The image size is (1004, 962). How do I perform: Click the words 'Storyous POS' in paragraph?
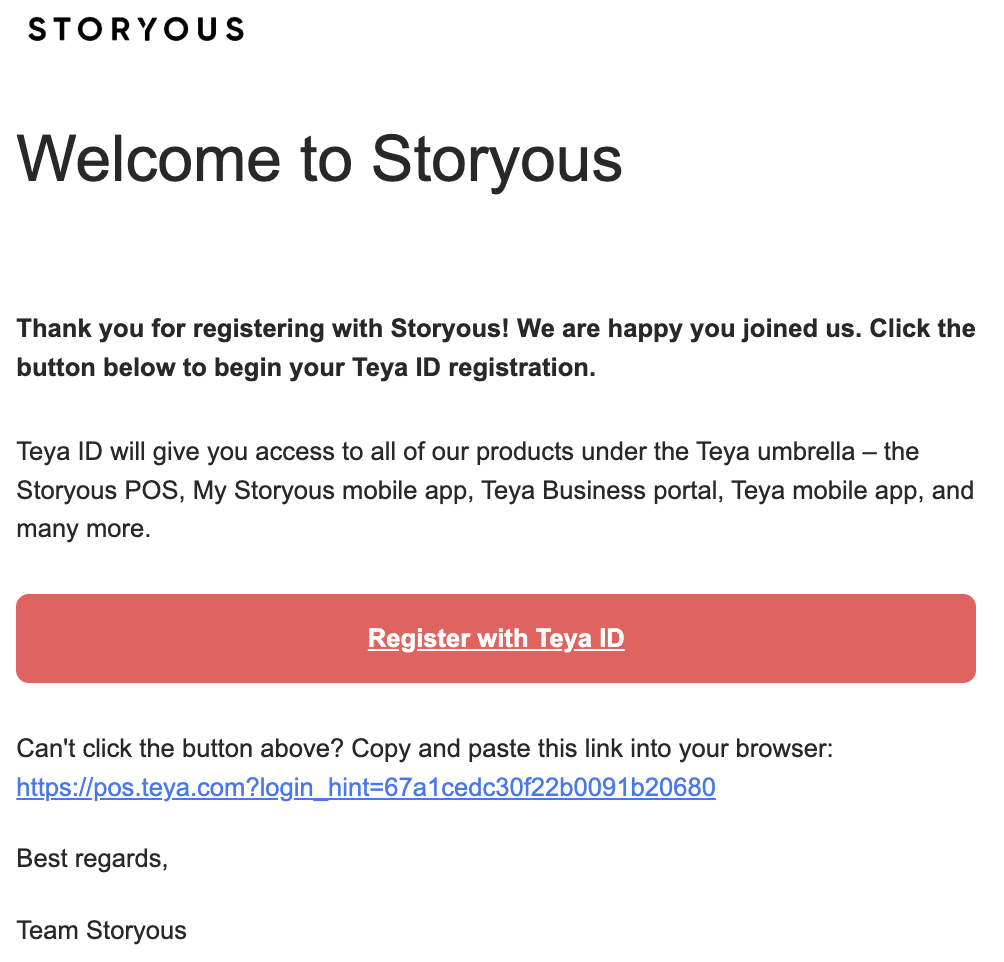[97, 491]
